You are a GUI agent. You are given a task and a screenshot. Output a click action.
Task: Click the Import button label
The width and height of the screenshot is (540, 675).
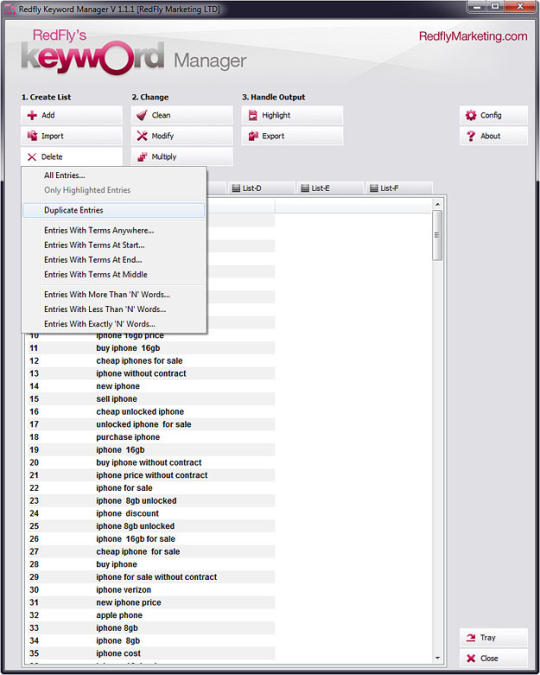[52, 136]
